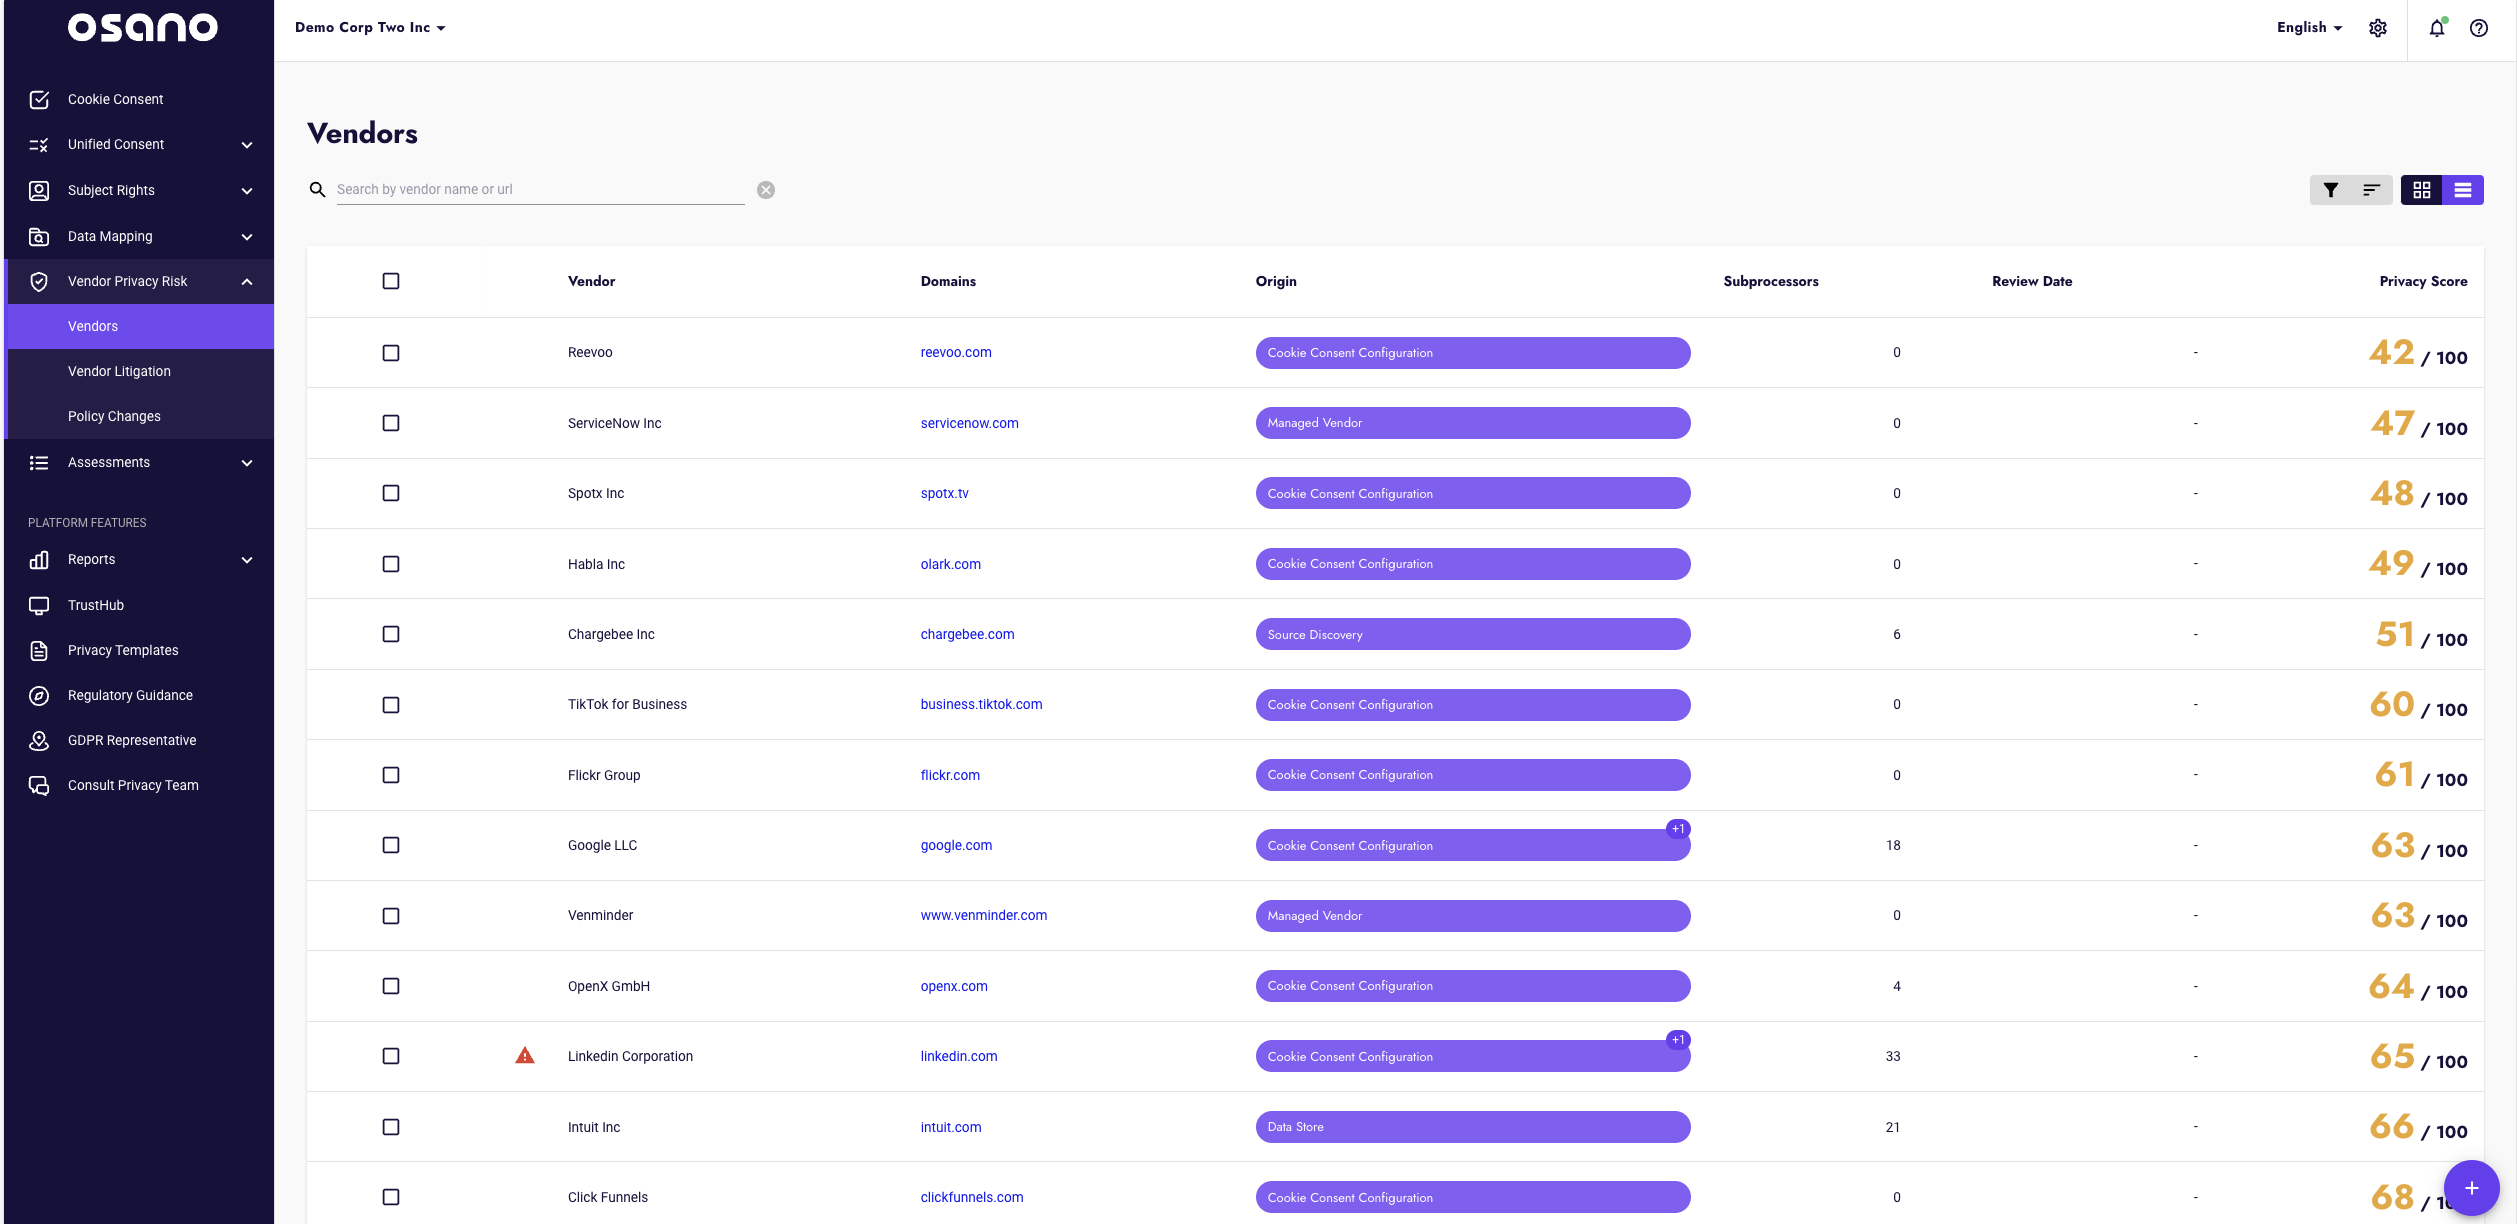Image resolution: width=2517 pixels, height=1224 pixels.
Task: Open Vendor Litigation in sidebar
Action: 119,371
